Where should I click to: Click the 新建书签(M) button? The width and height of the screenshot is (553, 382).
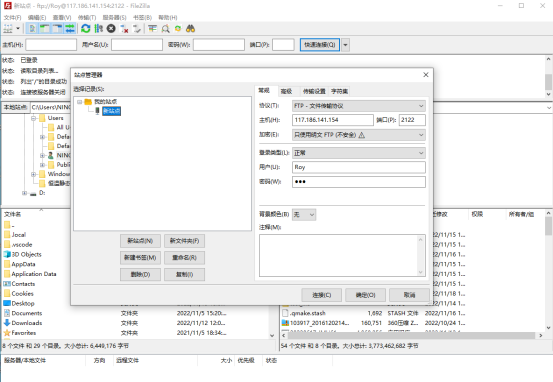click(140, 258)
